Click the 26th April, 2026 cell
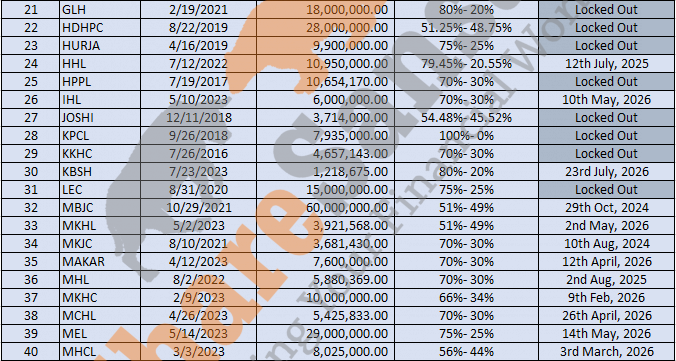Screen dimensions: 676x361 point(607,316)
